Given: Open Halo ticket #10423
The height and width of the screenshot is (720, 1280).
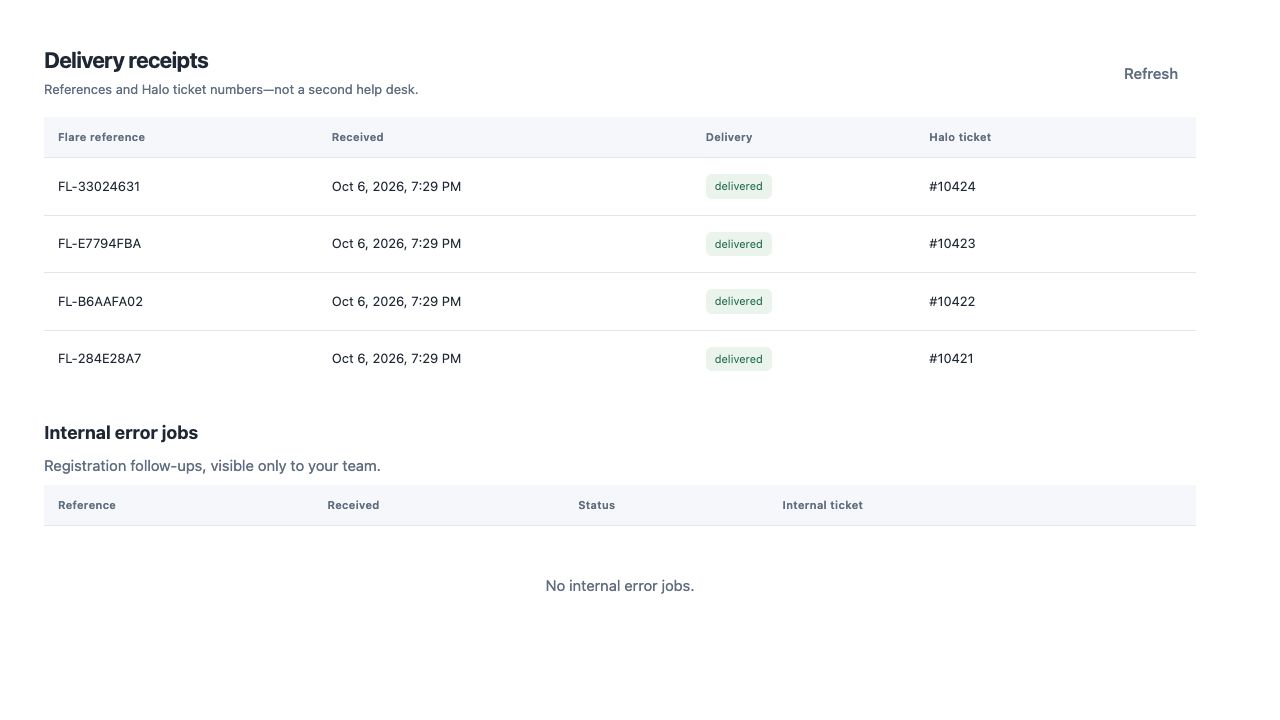Looking at the screenshot, I should click(952, 244).
